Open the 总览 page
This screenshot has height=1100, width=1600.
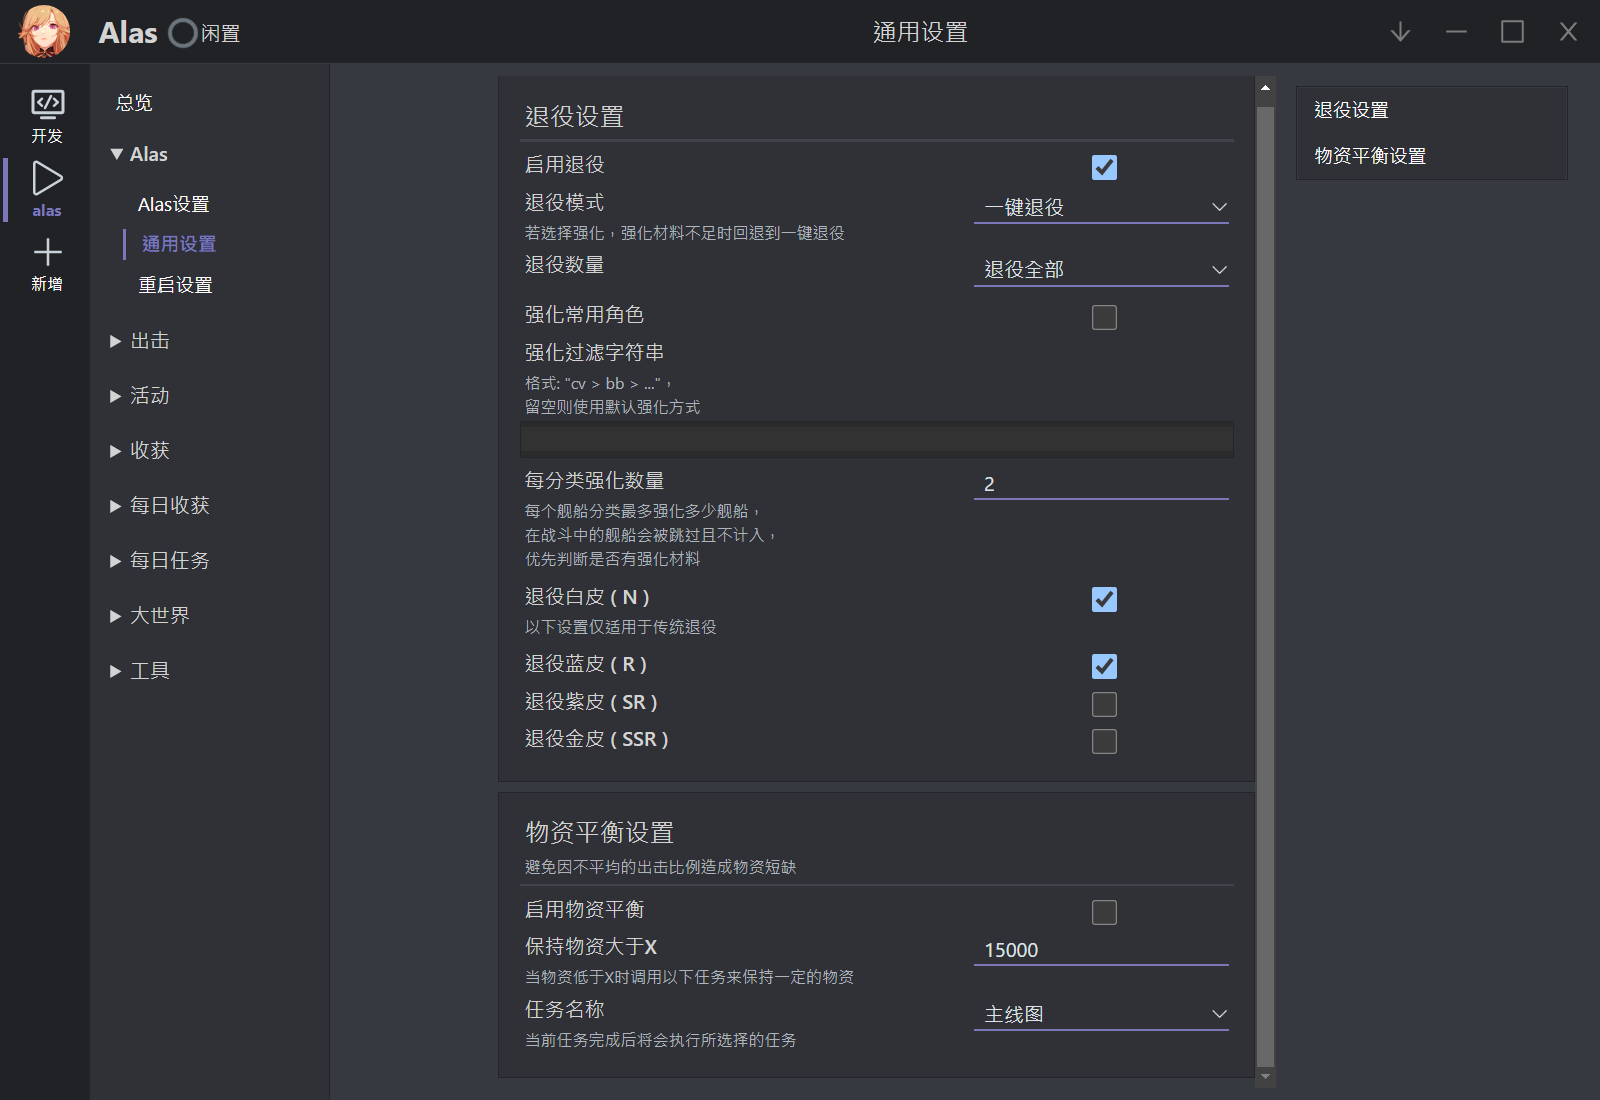point(133,101)
